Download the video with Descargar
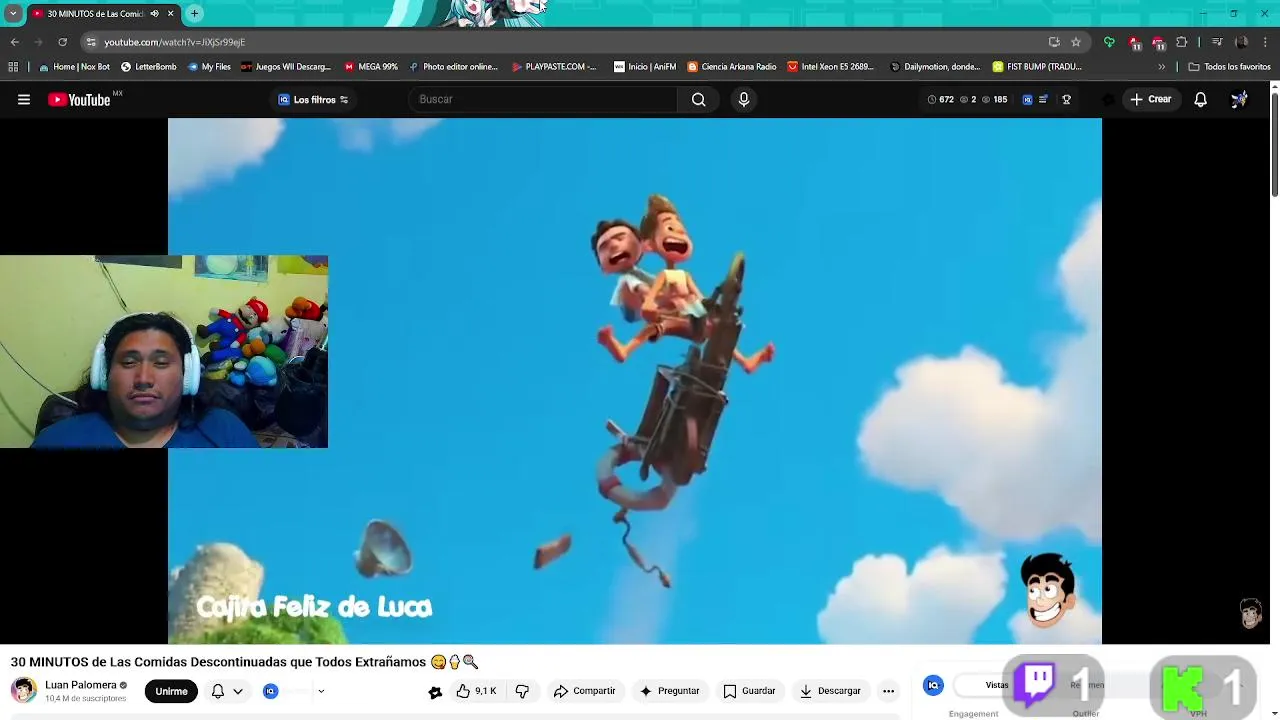 pos(830,691)
